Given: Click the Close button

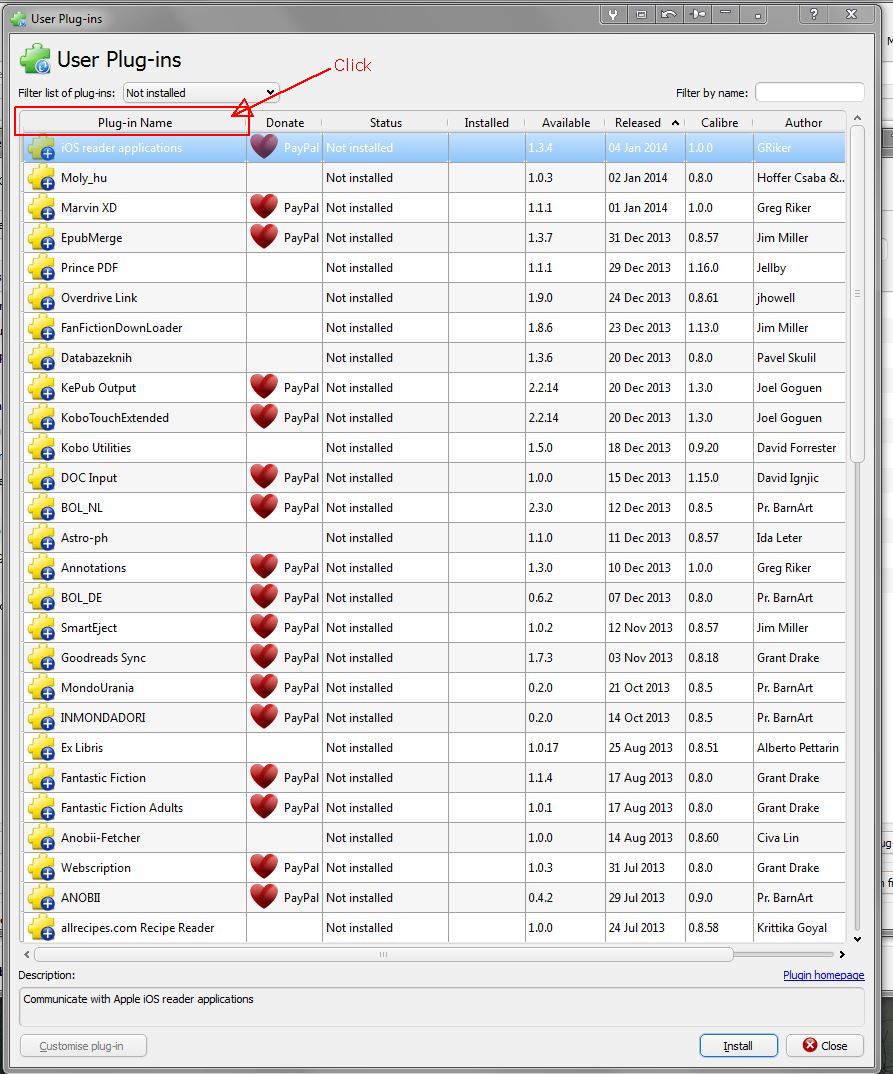Looking at the screenshot, I should pyautogui.click(x=825, y=1046).
